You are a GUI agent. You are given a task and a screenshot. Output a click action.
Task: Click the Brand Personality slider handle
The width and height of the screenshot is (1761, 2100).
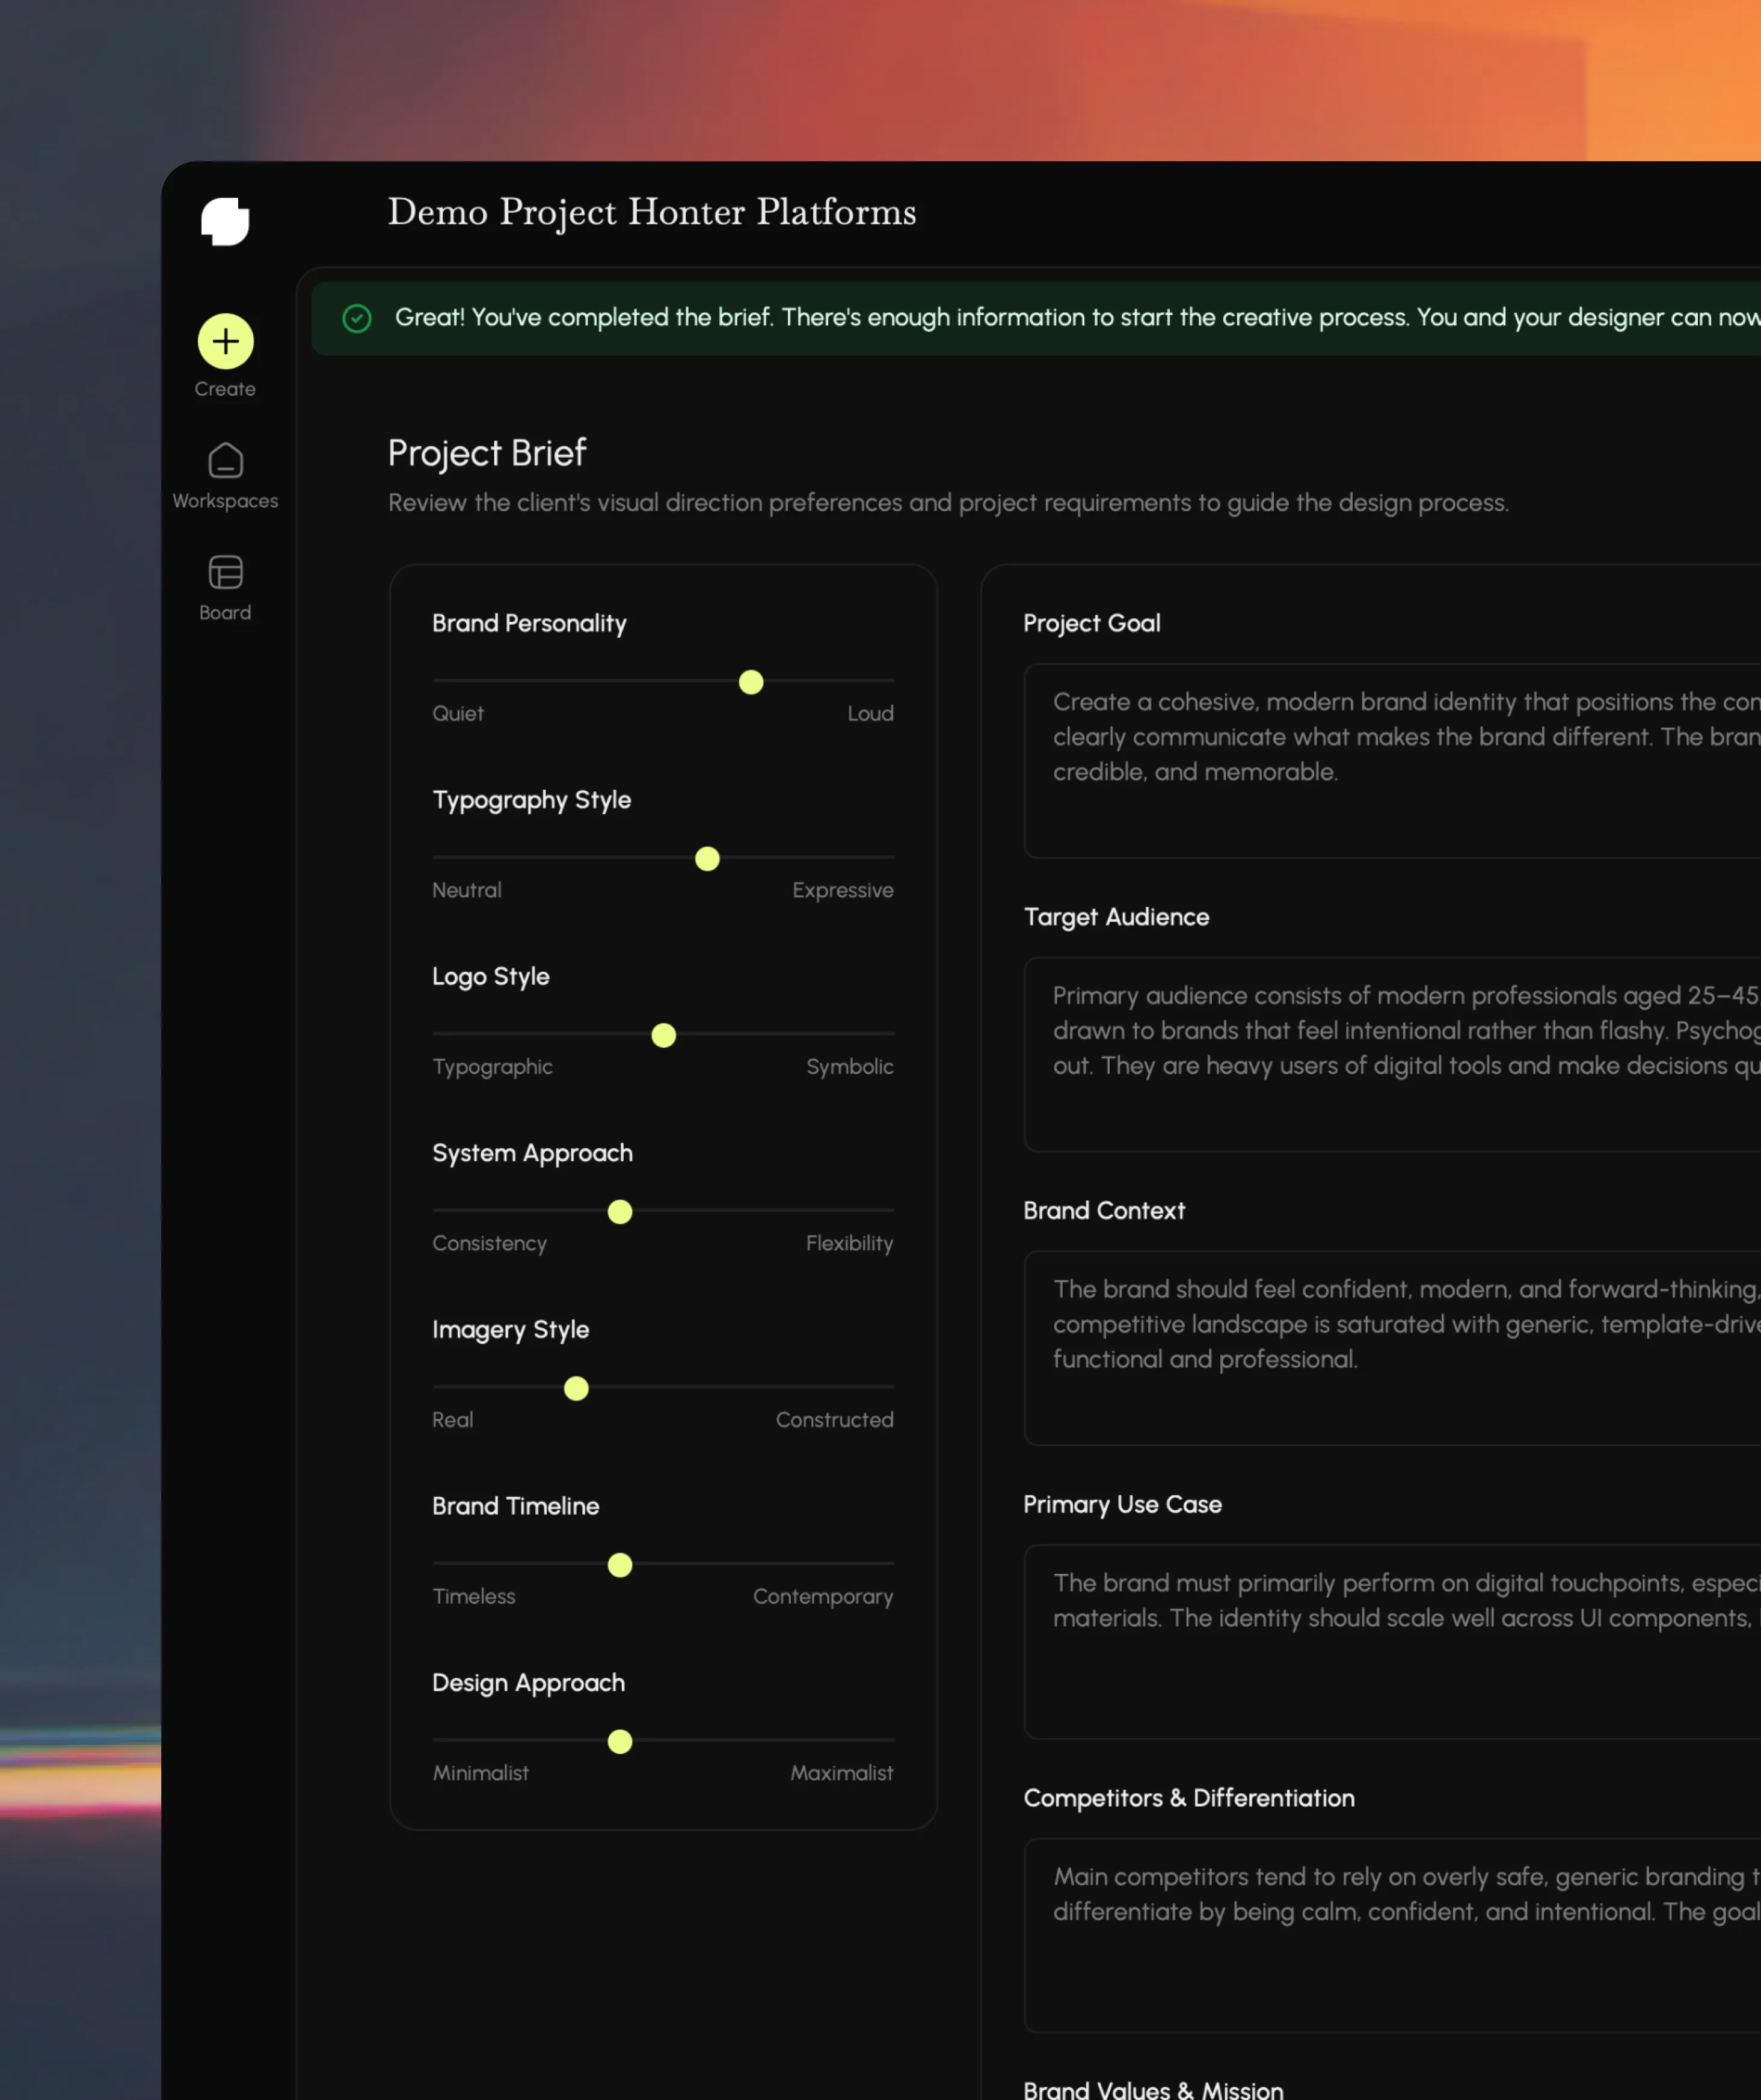[751, 682]
